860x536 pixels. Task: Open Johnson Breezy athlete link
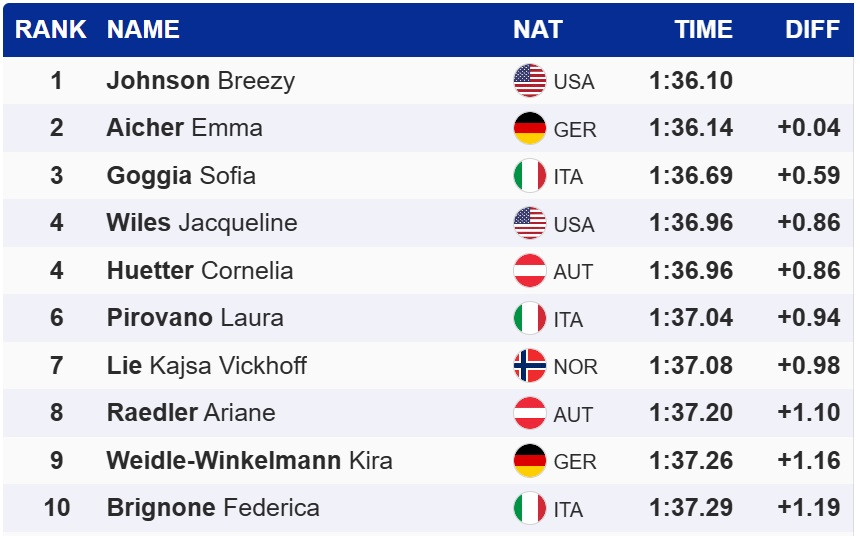click(x=200, y=81)
